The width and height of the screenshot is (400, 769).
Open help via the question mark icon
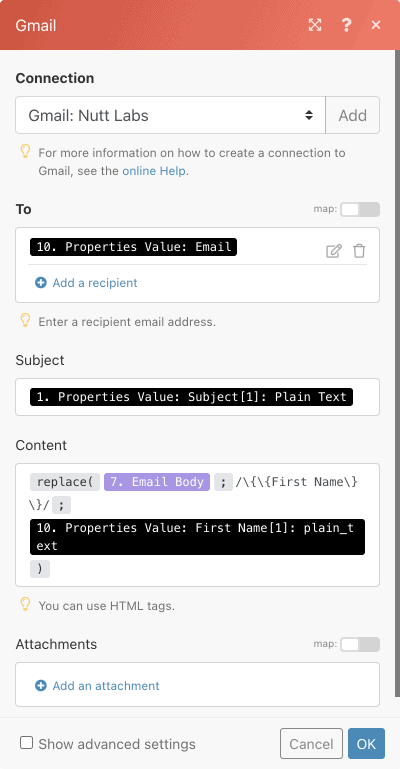(x=346, y=25)
